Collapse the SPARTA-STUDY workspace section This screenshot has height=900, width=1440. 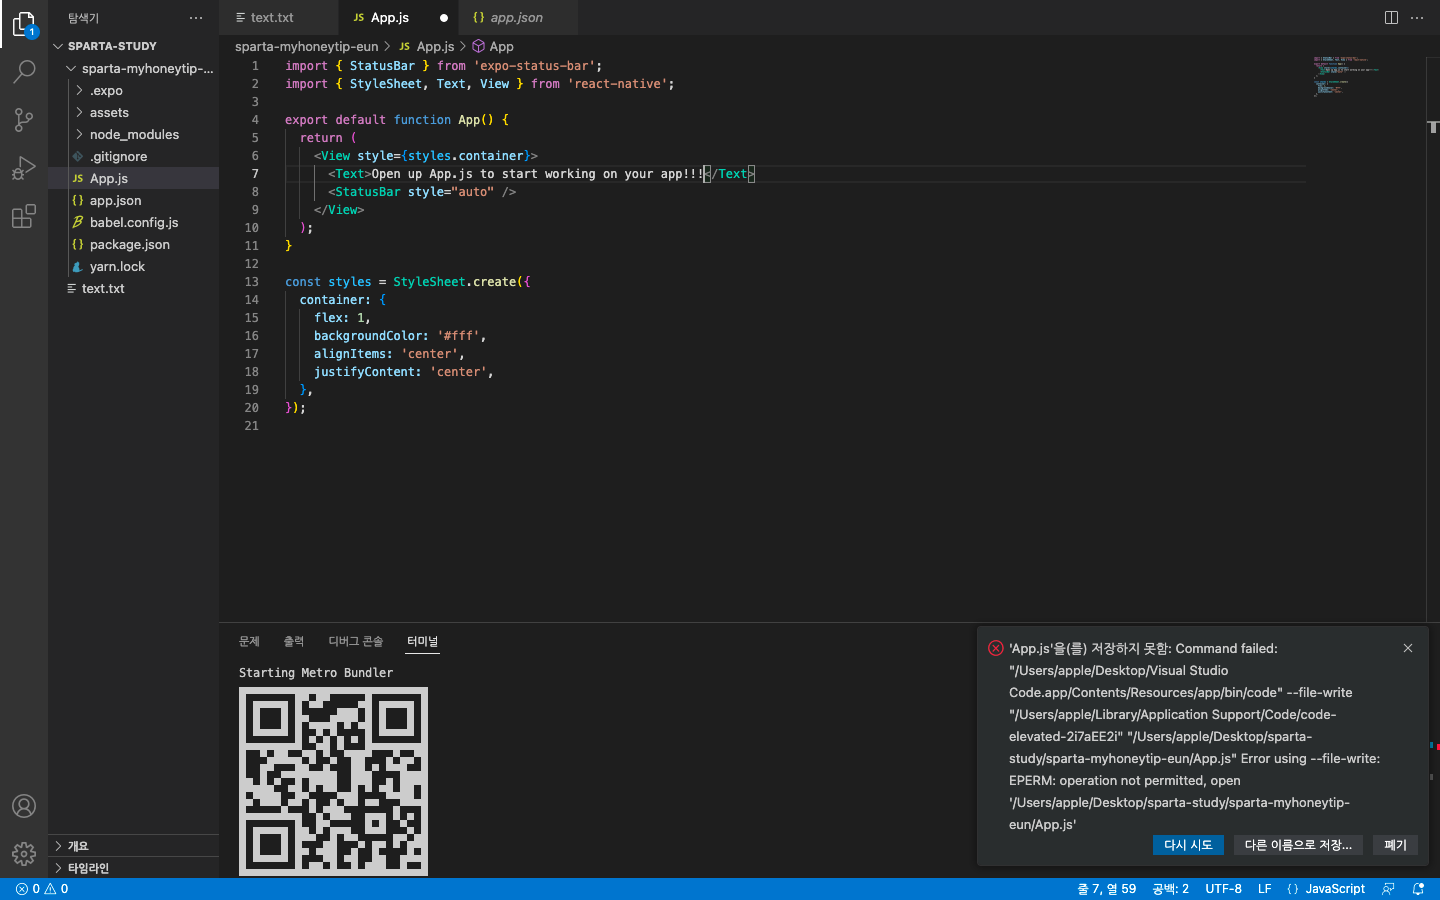[x=134, y=46]
